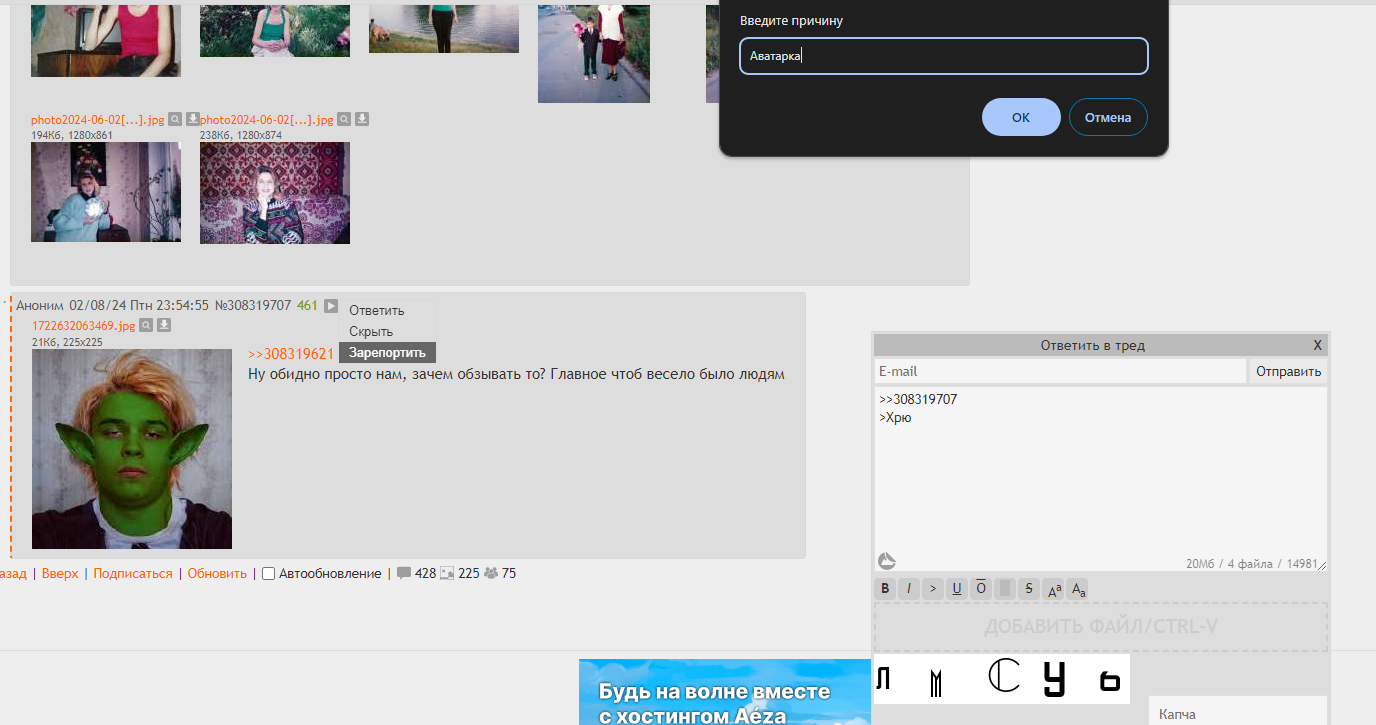Open the photo2024-06-02 file link sized 194Кб
The image size is (1376, 725).
coord(98,120)
